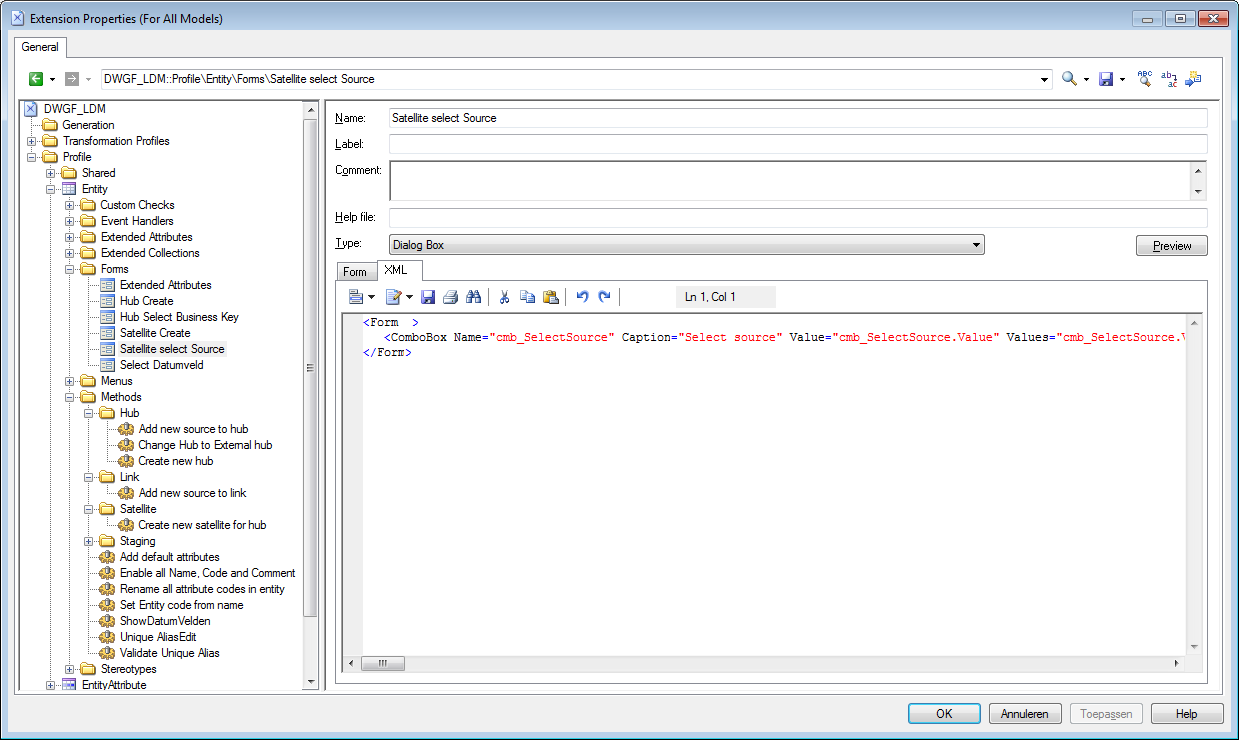The width and height of the screenshot is (1239, 740).
Task: Collapse the Methods folder
Action: (x=70, y=397)
